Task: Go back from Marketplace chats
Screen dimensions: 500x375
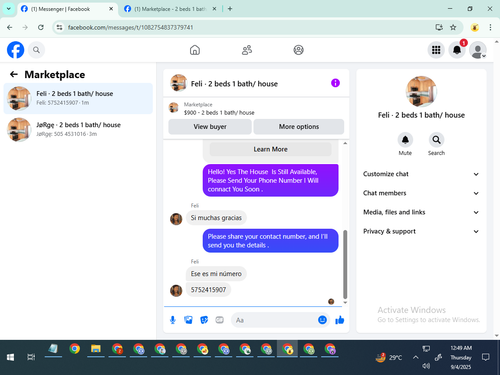Action: pyautogui.click(x=14, y=74)
